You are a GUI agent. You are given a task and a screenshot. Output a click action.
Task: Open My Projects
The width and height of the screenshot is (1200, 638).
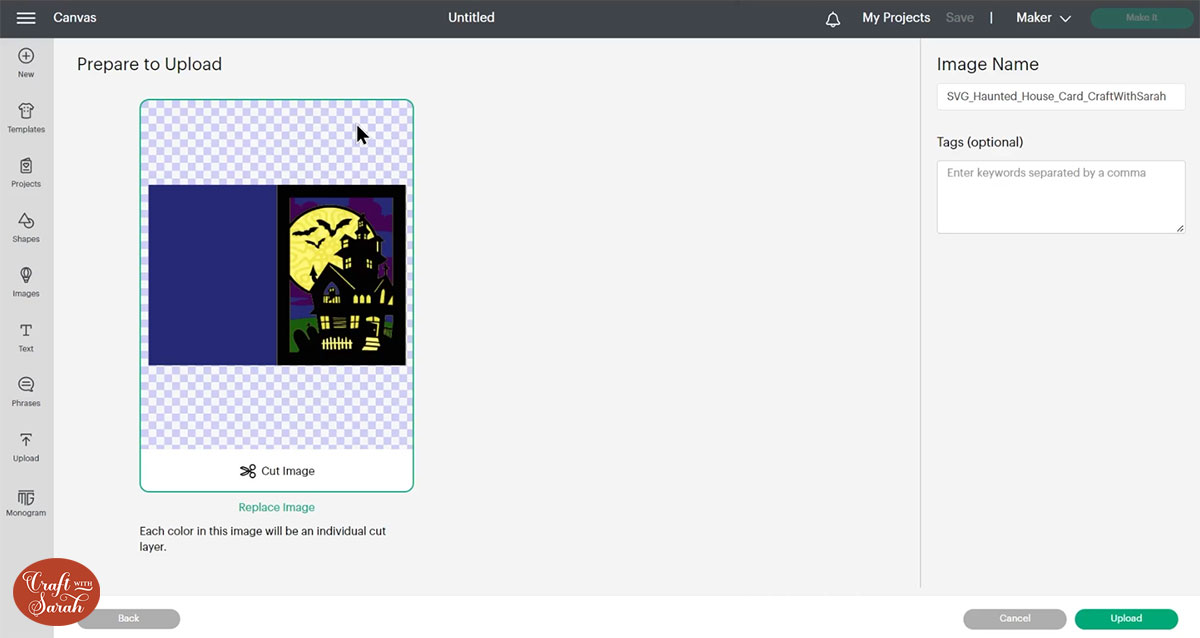click(x=896, y=18)
